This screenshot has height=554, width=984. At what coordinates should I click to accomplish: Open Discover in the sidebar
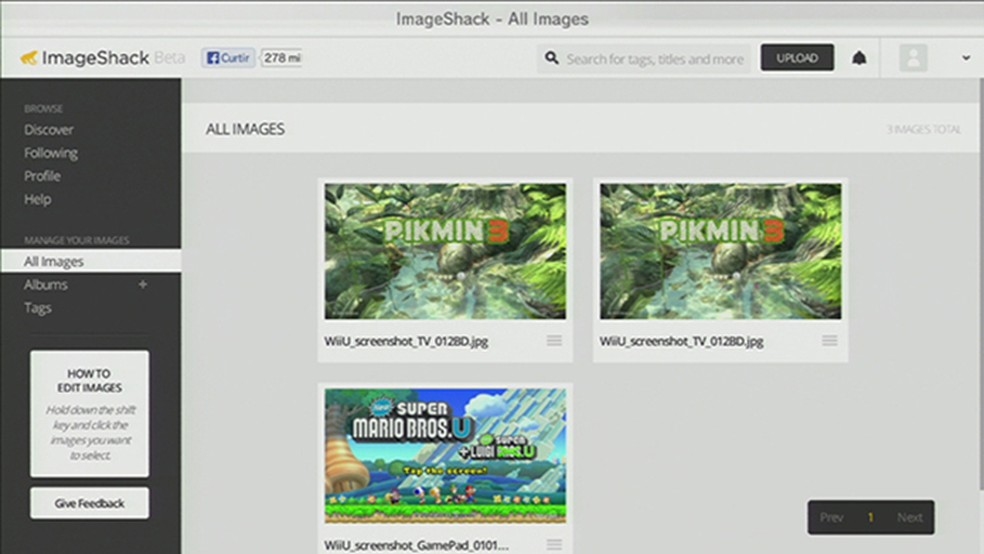click(48, 130)
